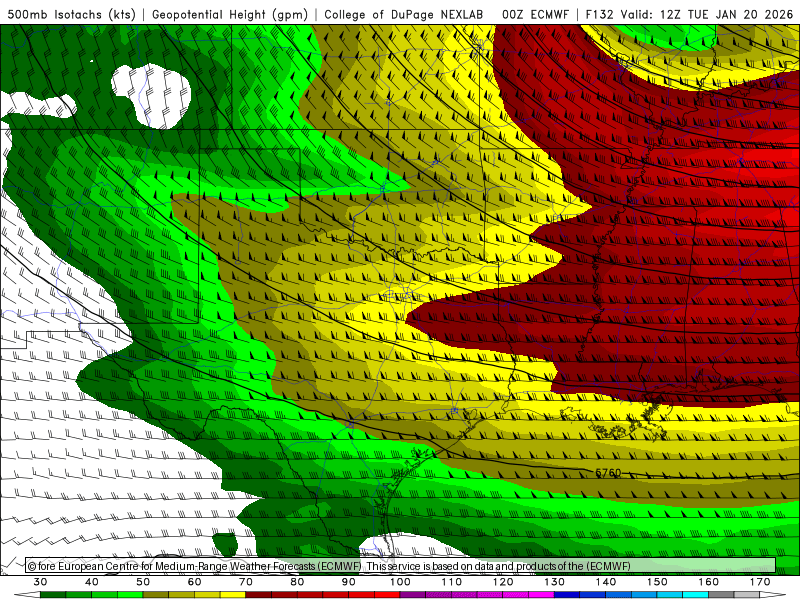Screen dimensions: 800x600
Task: Click the 40 label on the color scale
Action: coord(92,582)
